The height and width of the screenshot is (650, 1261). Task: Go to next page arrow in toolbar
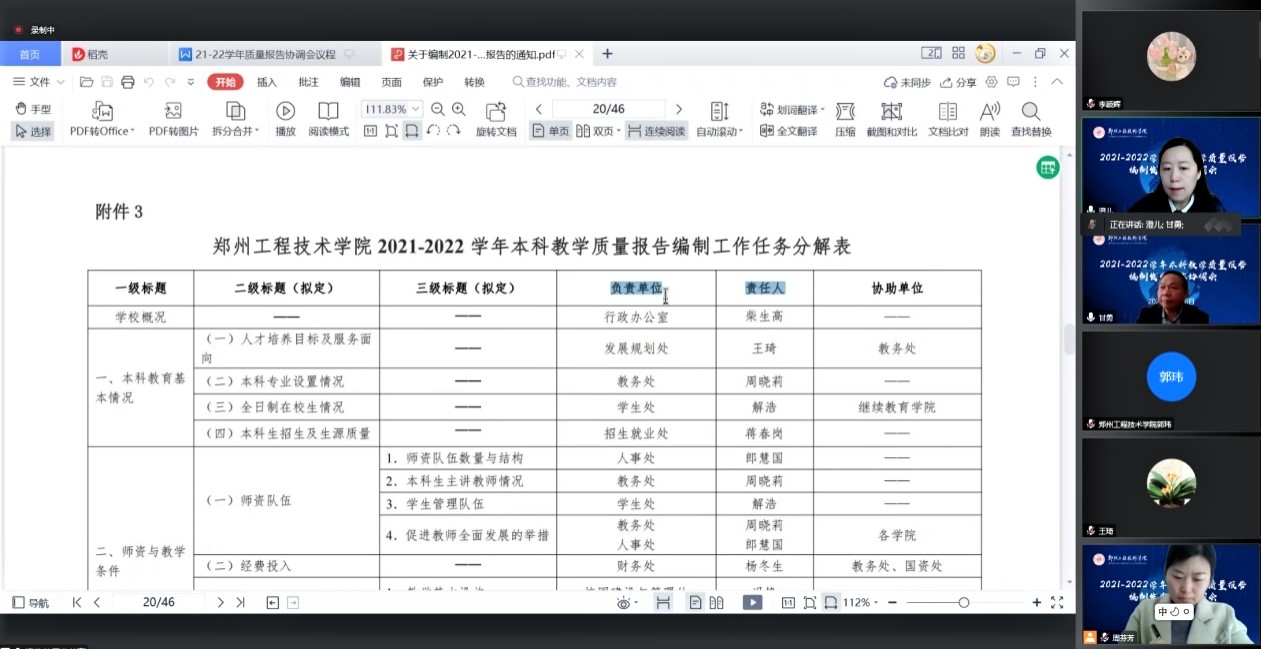coord(679,109)
